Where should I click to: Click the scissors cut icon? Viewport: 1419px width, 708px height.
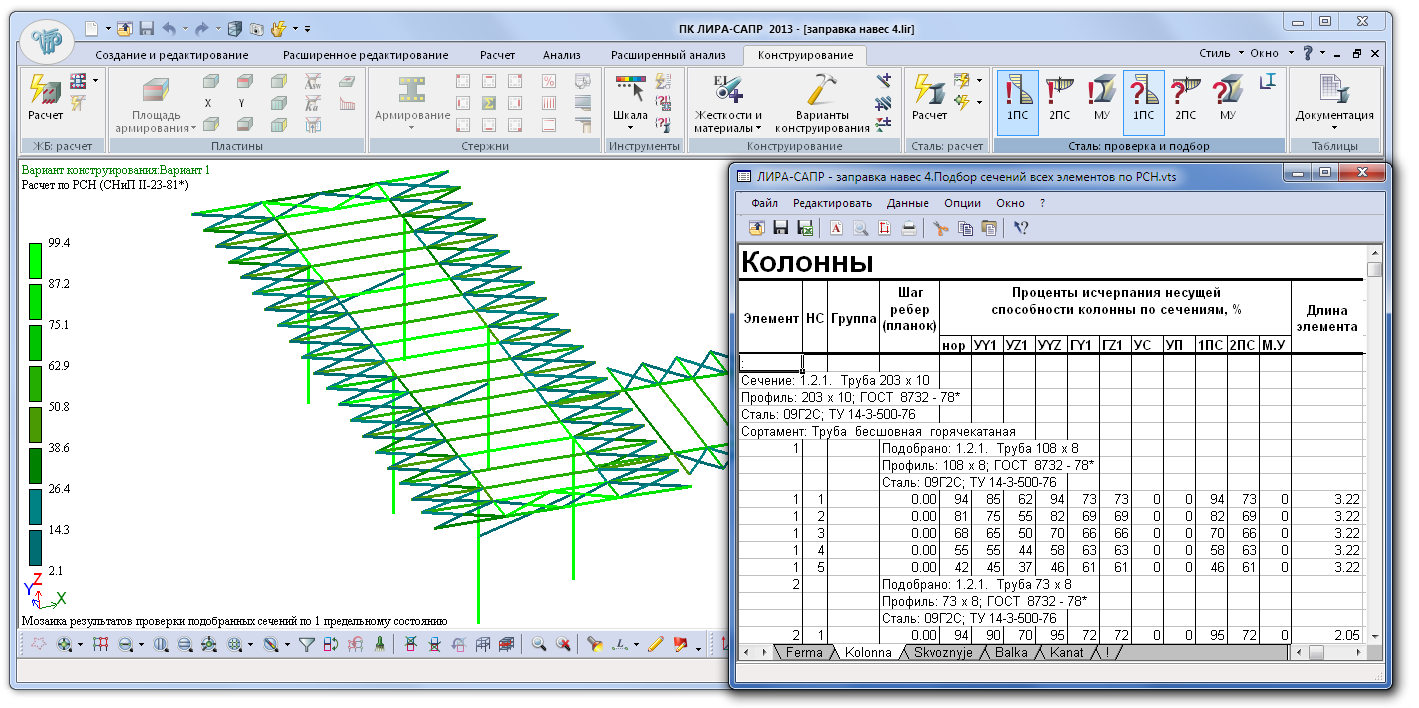(940, 229)
